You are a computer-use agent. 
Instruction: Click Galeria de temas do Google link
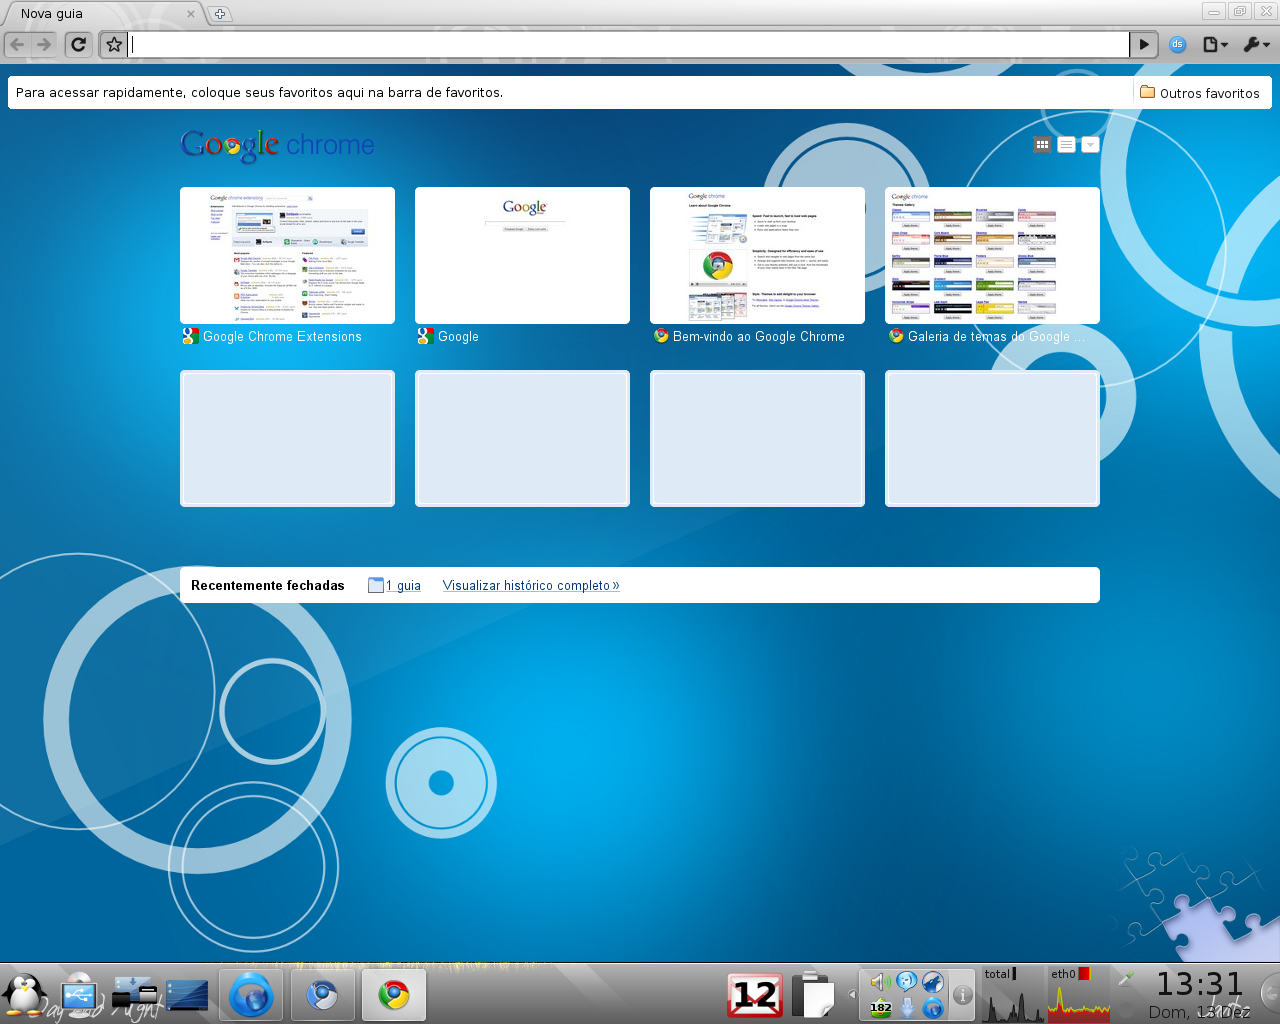996,337
